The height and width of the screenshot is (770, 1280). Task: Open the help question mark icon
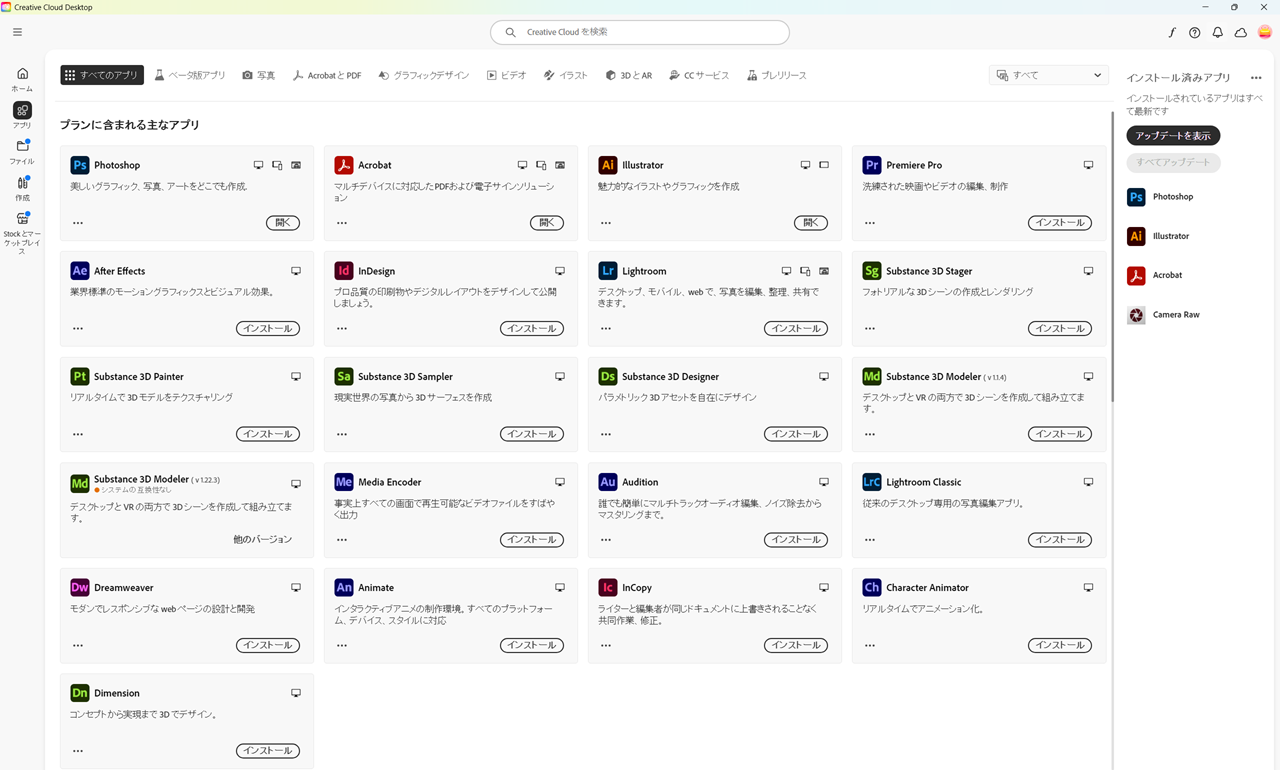point(1194,32)
